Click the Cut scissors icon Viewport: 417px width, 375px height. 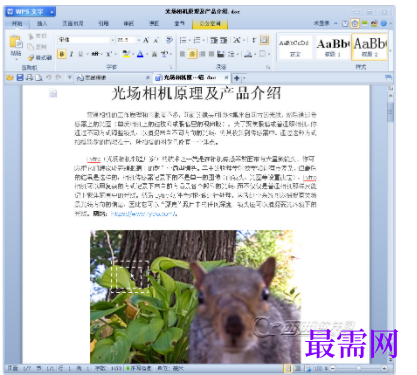coord(31,36)
